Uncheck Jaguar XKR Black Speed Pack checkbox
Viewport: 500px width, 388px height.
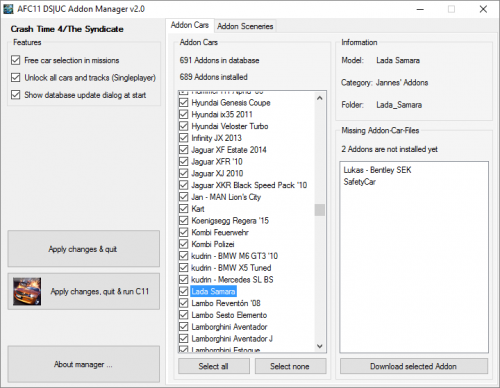[184, 185]
